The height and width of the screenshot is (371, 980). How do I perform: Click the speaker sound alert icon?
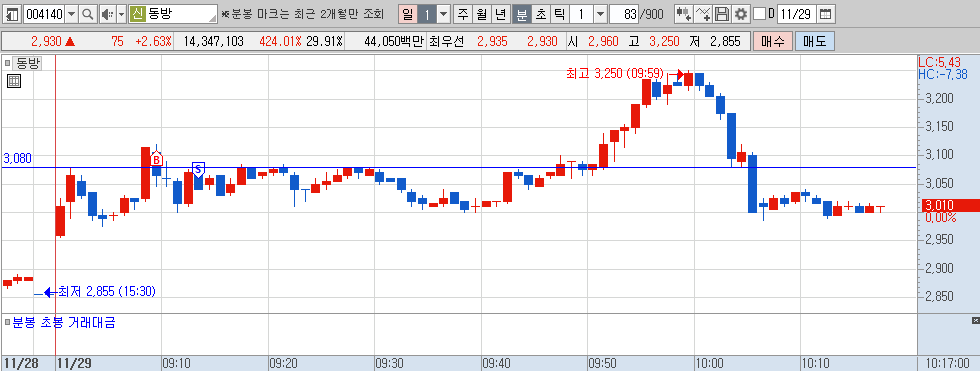(107, 14)
